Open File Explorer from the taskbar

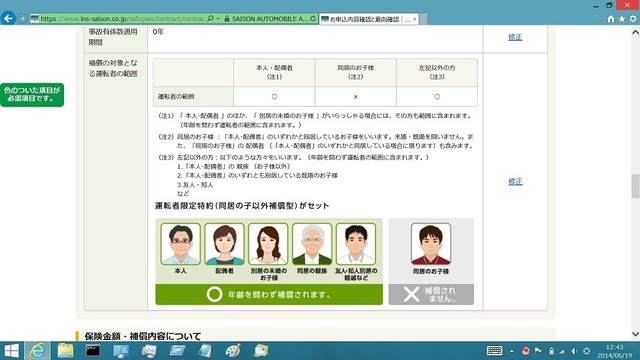pyautogui.click(x=65, y=351)
